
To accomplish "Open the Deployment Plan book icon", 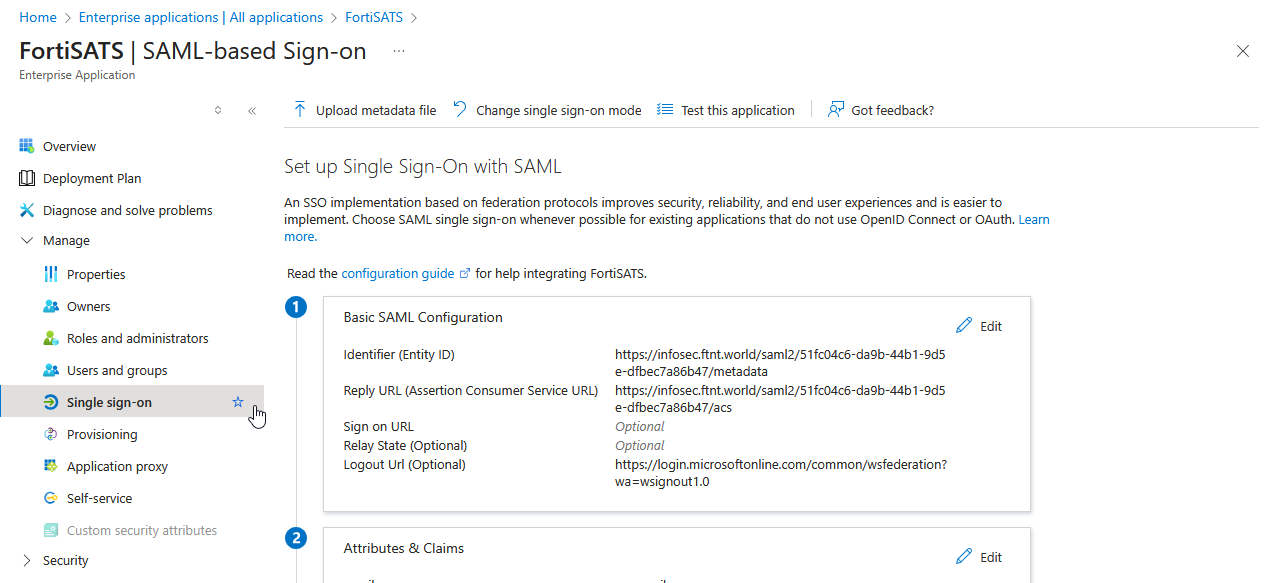I will pyautogui.click(x=27, y=178).
